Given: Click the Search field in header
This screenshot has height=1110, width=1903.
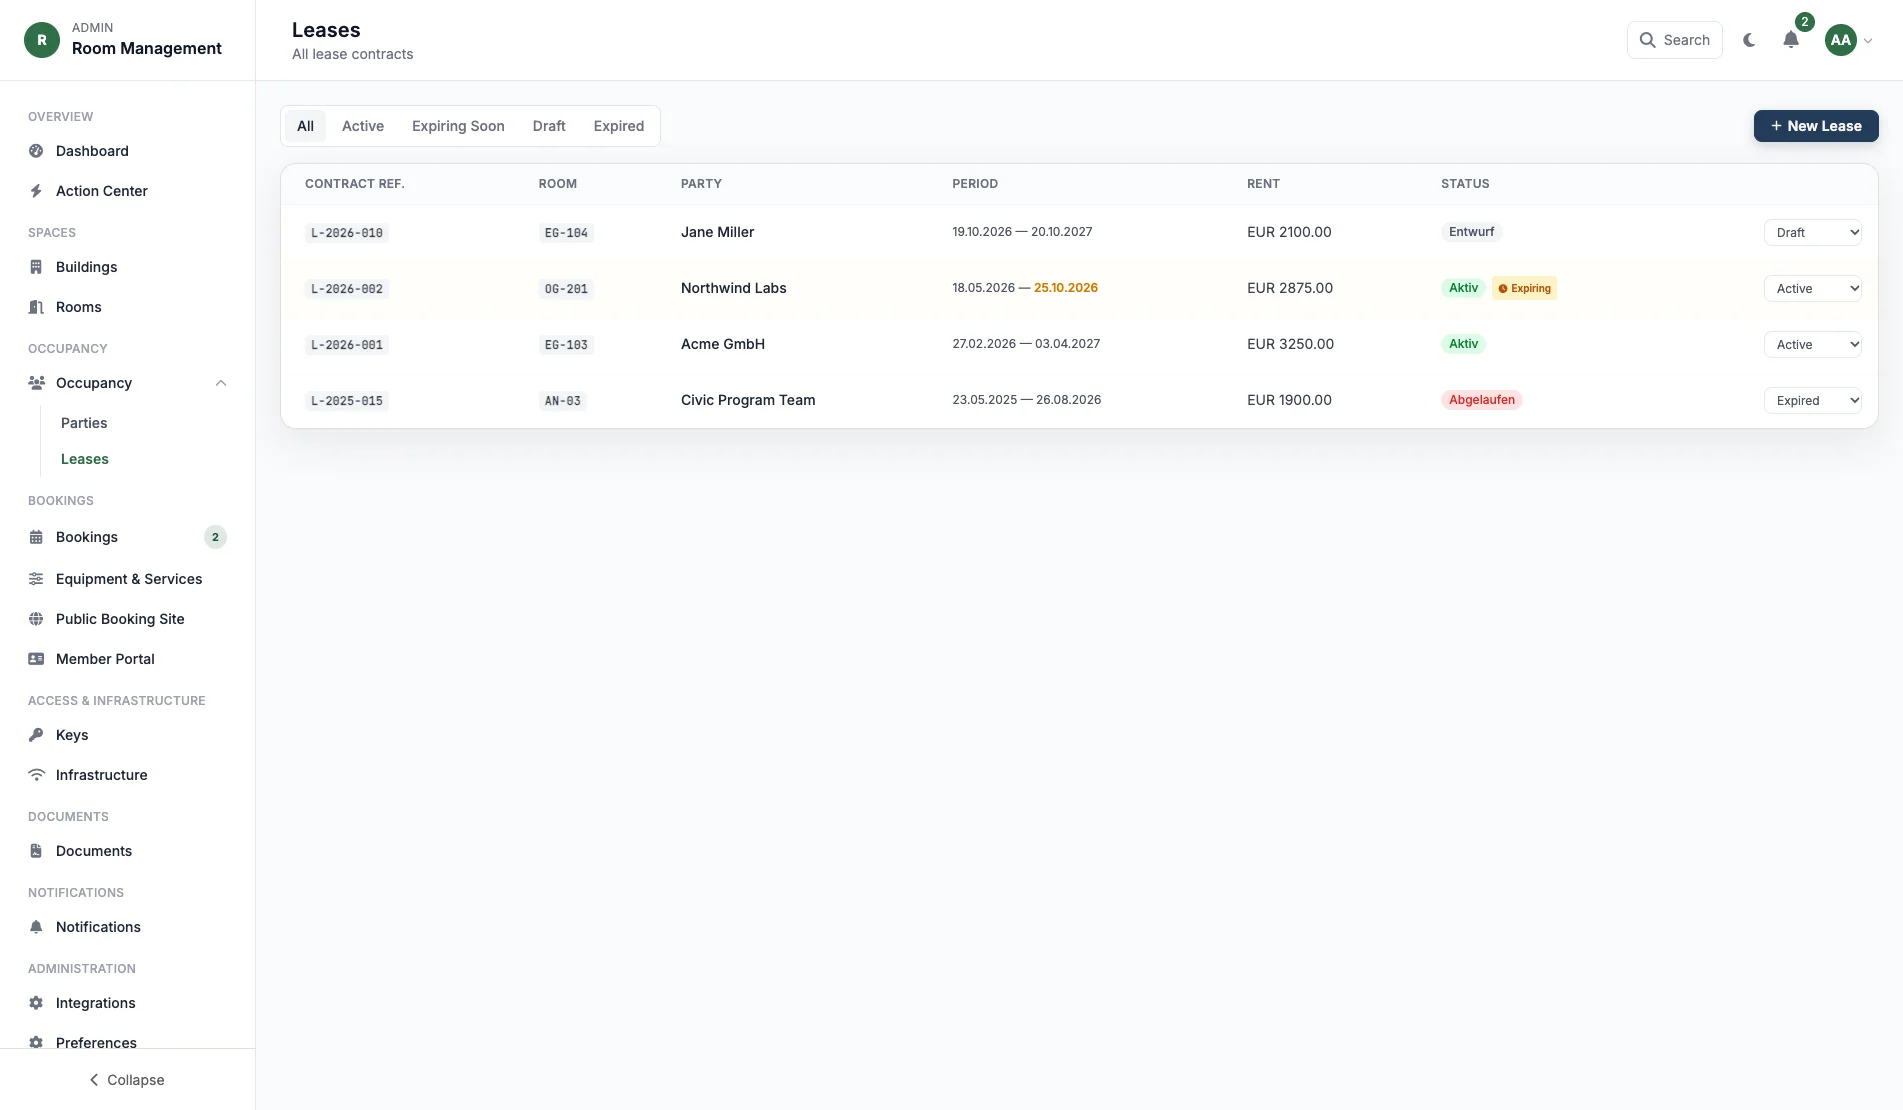Looking at the screenshot, I should pyautogui.click(x=1675, y=40).
